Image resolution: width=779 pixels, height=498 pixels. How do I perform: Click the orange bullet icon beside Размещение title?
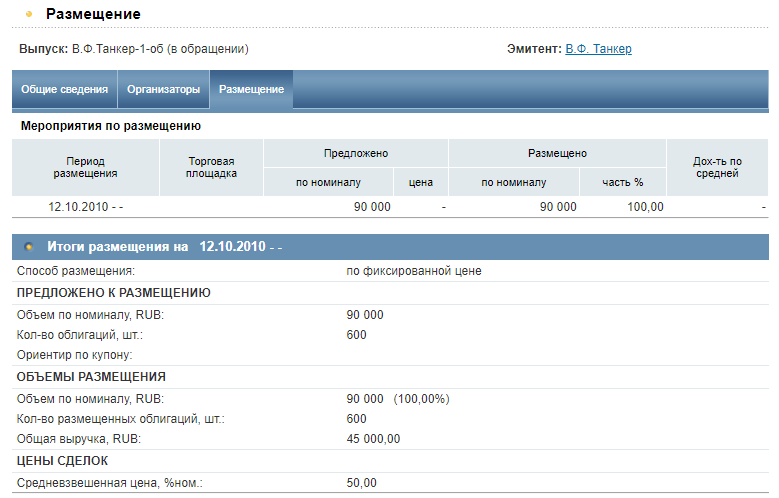click(x=27, y=15)
